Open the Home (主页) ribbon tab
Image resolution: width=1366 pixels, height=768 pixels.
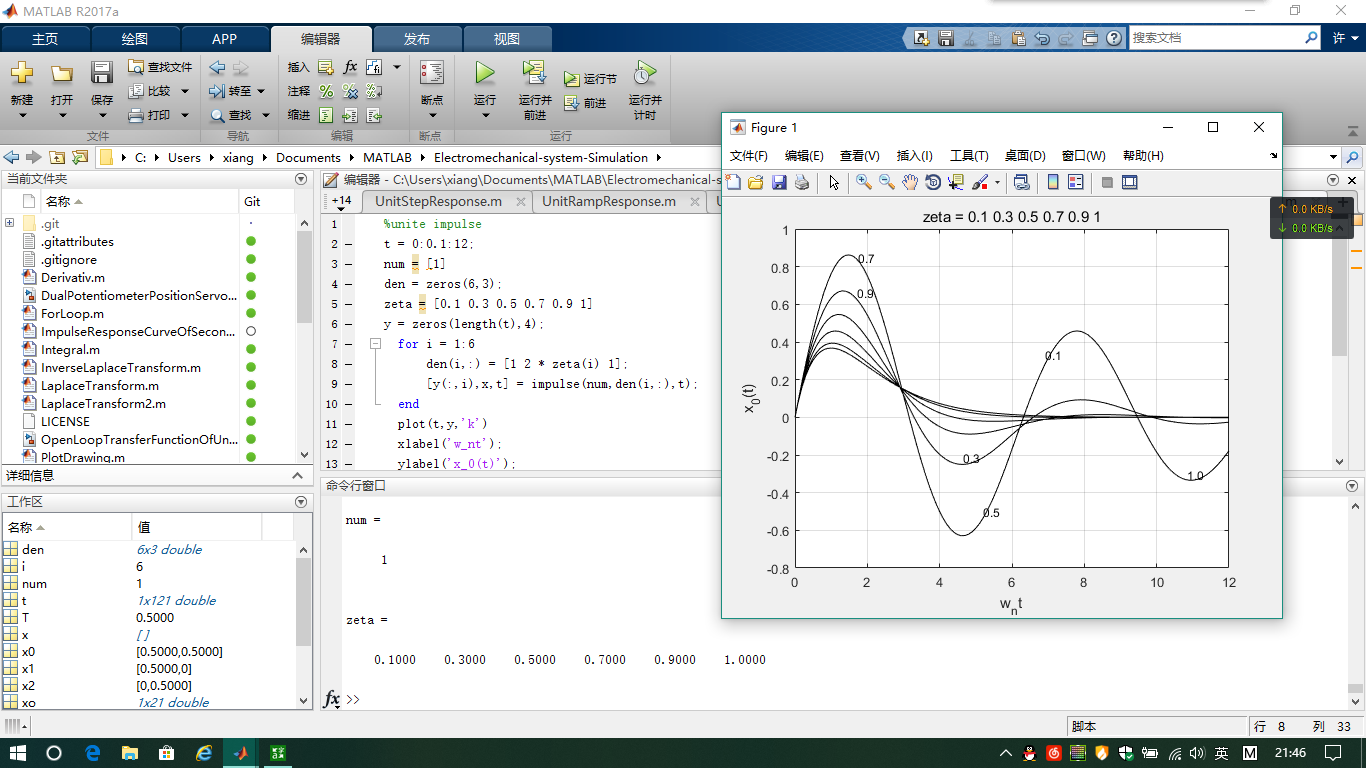click(45, 39)
